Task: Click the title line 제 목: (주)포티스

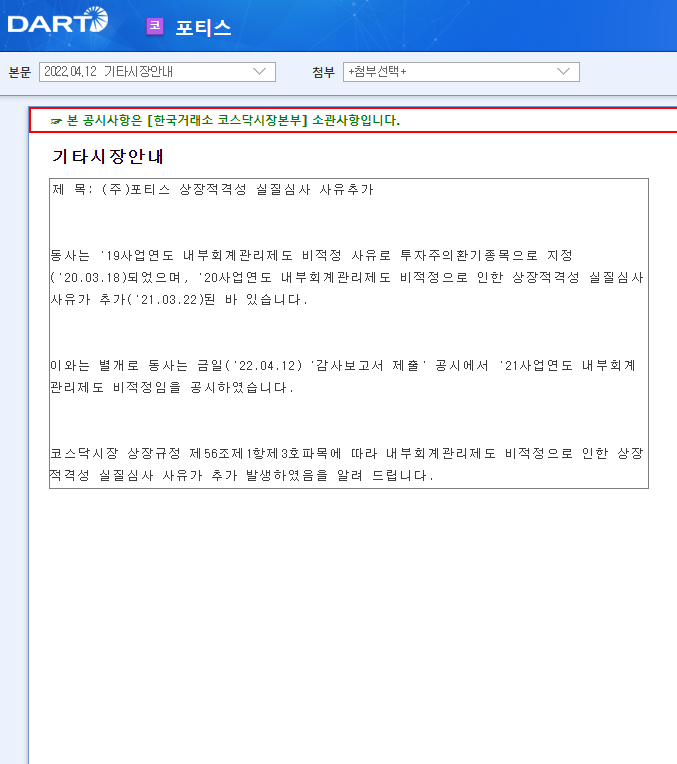Action: coord(213,190)
